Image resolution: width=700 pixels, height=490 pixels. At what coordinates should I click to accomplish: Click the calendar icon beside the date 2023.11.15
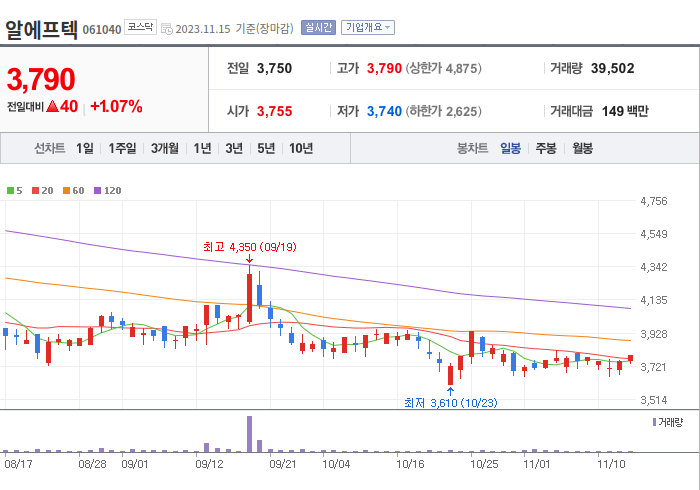coord(167,29)
